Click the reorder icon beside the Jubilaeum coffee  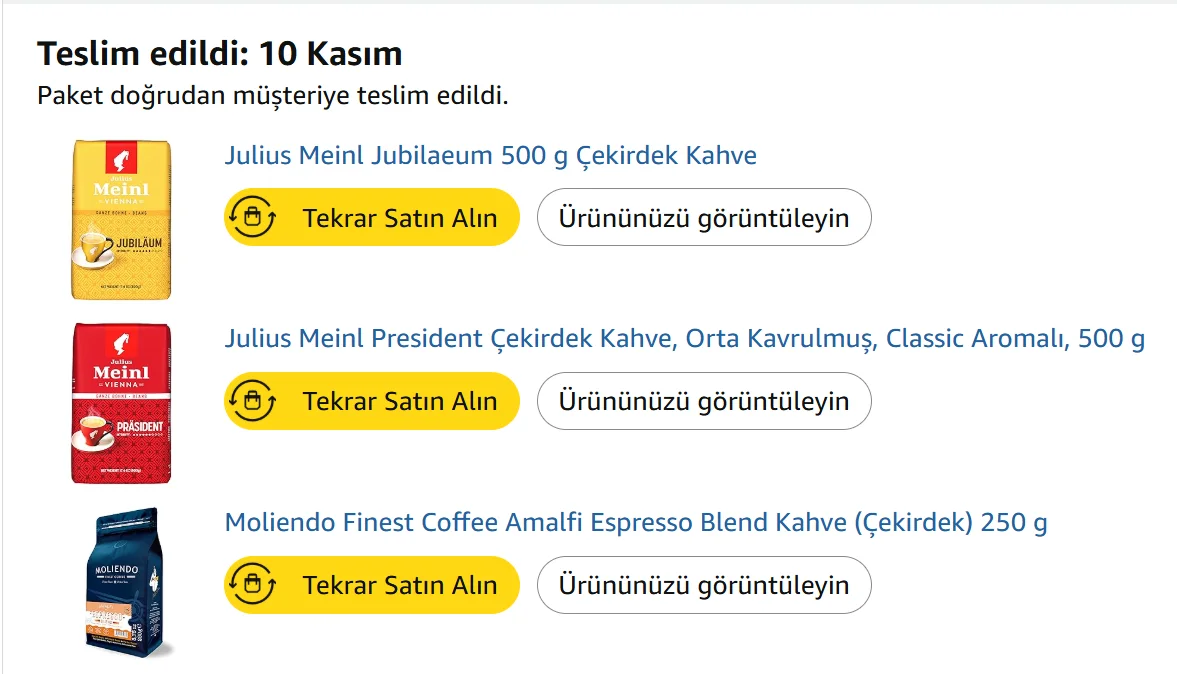pos(252,217)
